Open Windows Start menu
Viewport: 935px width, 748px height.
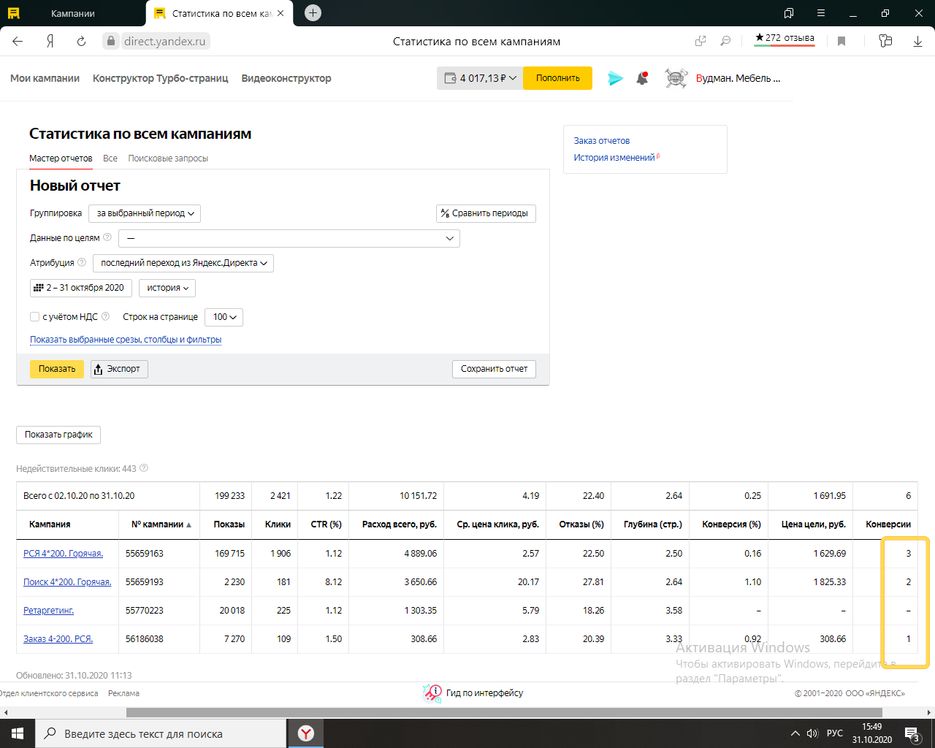(x=17, y=734)
